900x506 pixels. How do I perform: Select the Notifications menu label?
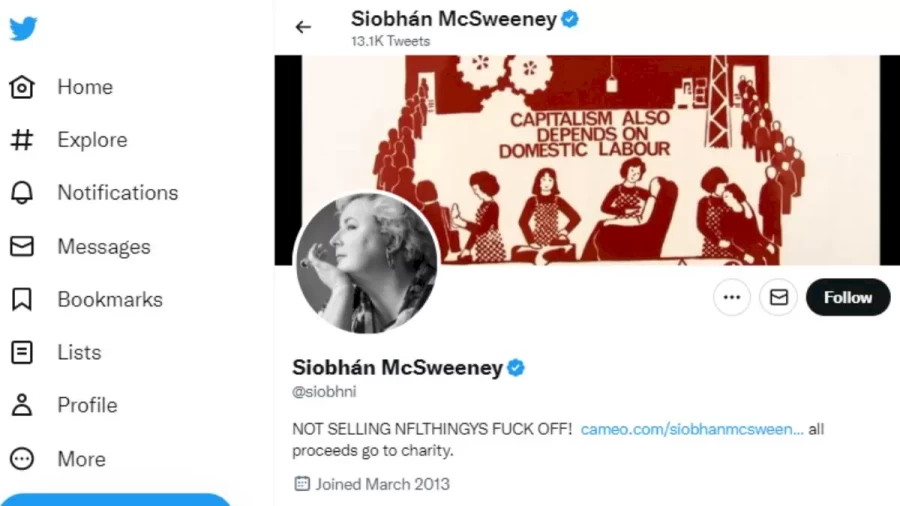coord(118,193)
